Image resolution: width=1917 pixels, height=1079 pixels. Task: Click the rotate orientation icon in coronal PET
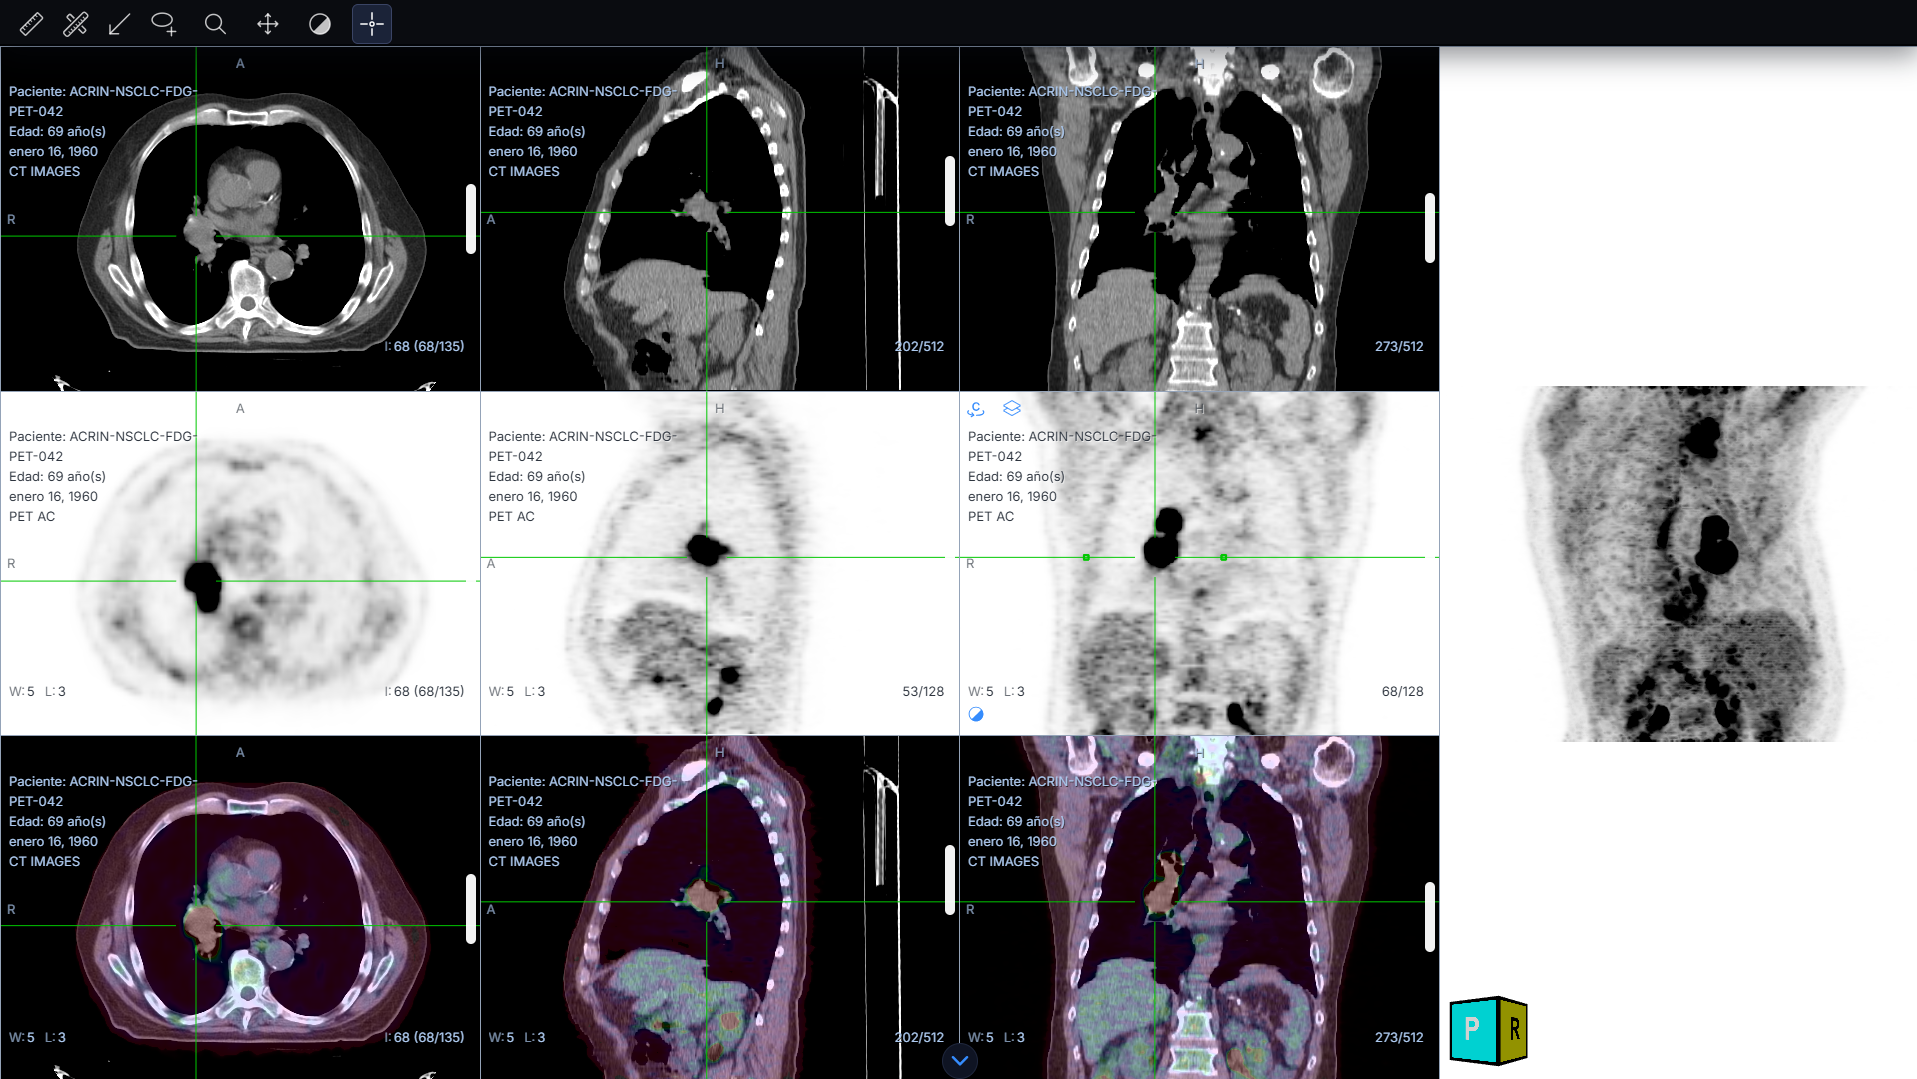tap(976, 408)
